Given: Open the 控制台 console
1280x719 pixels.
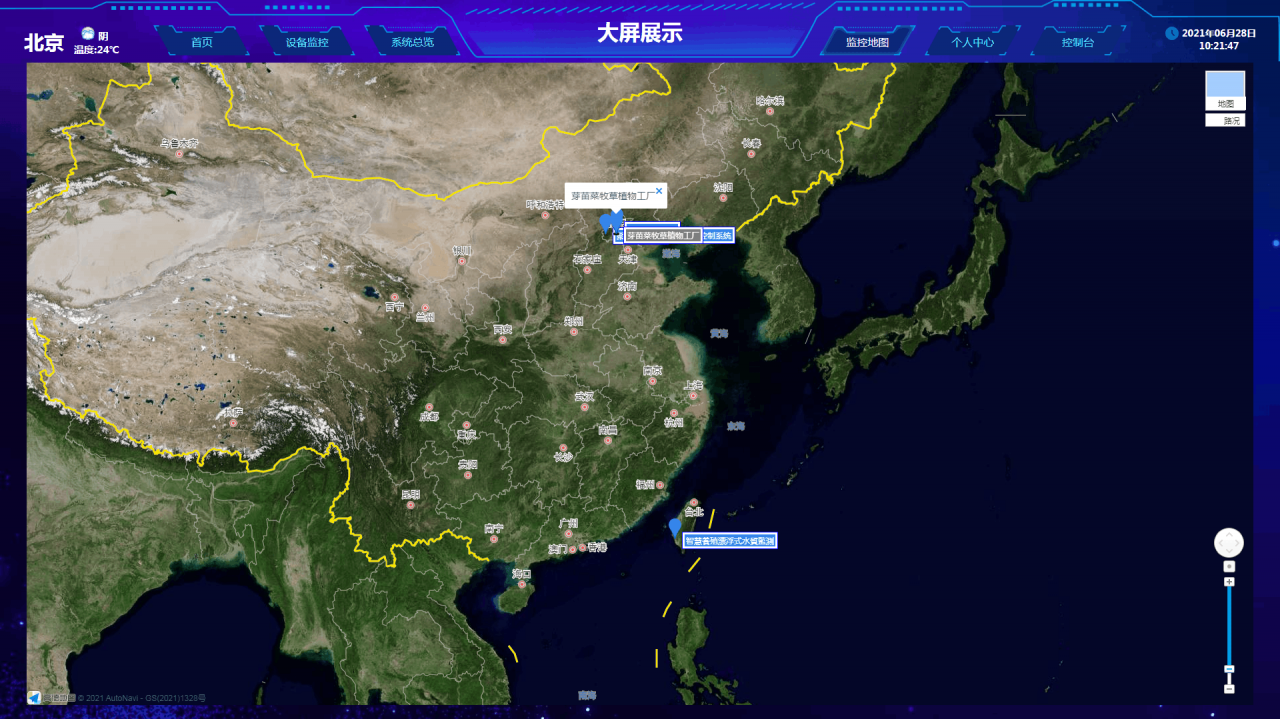Looking at the screenshot, I should tap(1077, 42).
